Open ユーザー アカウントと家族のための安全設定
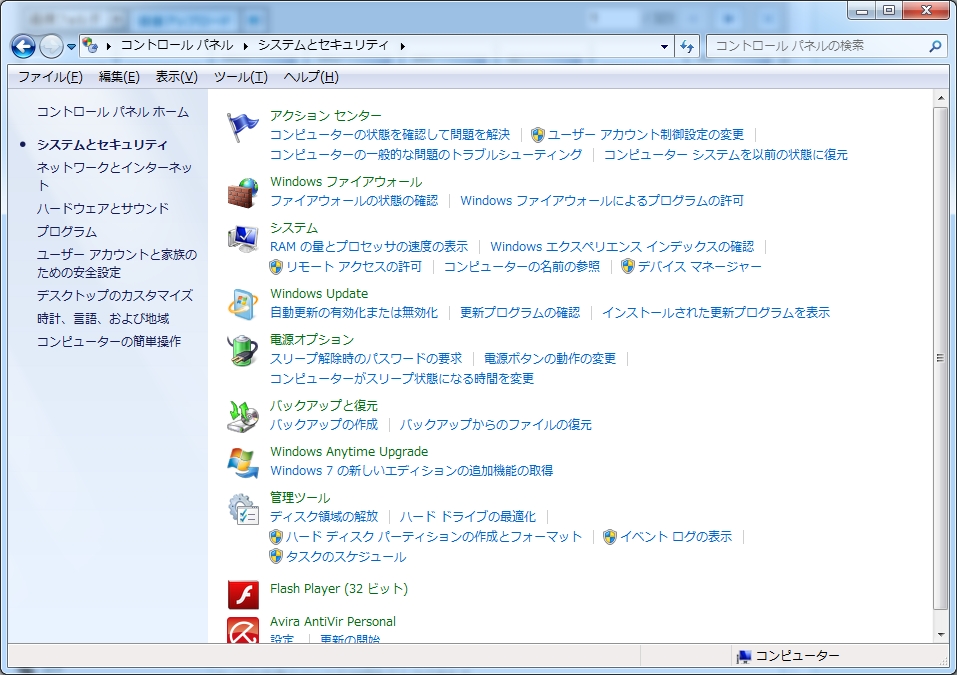The width and height of the screenshot is (957, 675). pos(117,264)
